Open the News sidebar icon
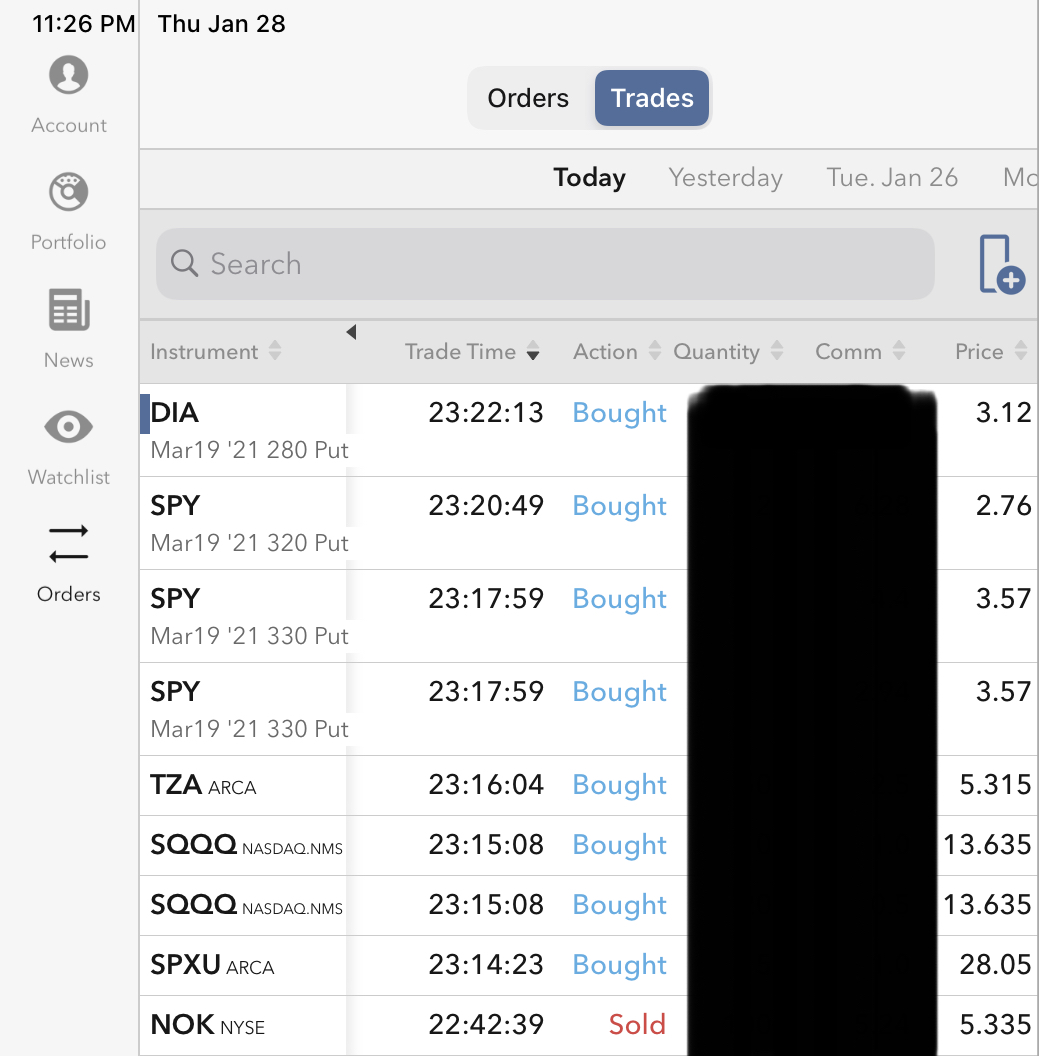Viewport: 1039px width, 1056px height. pyautogui.click(x=69, y=310)
